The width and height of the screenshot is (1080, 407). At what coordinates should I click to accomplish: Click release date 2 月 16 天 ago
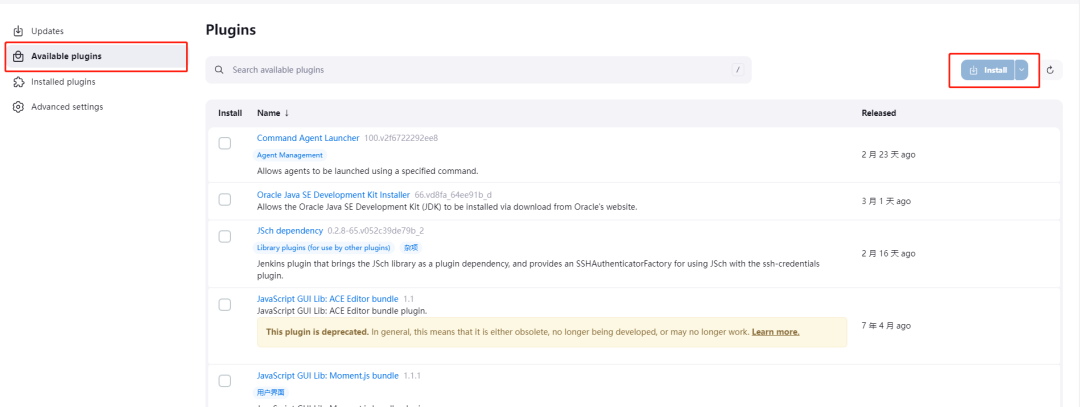[889, 253]
